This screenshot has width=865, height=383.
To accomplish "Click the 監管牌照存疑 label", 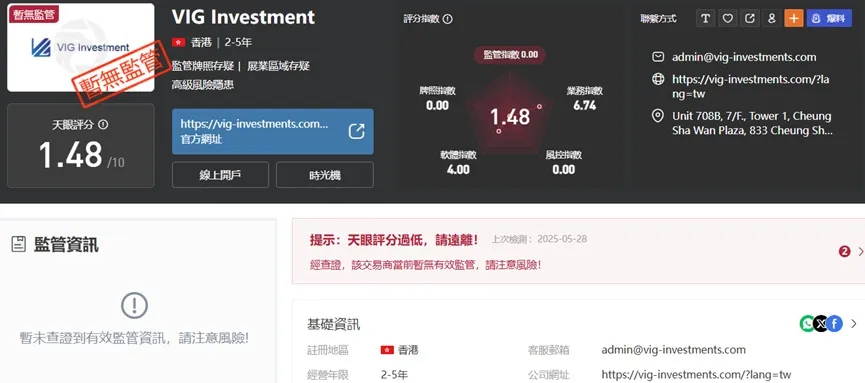I will [202, 66].
